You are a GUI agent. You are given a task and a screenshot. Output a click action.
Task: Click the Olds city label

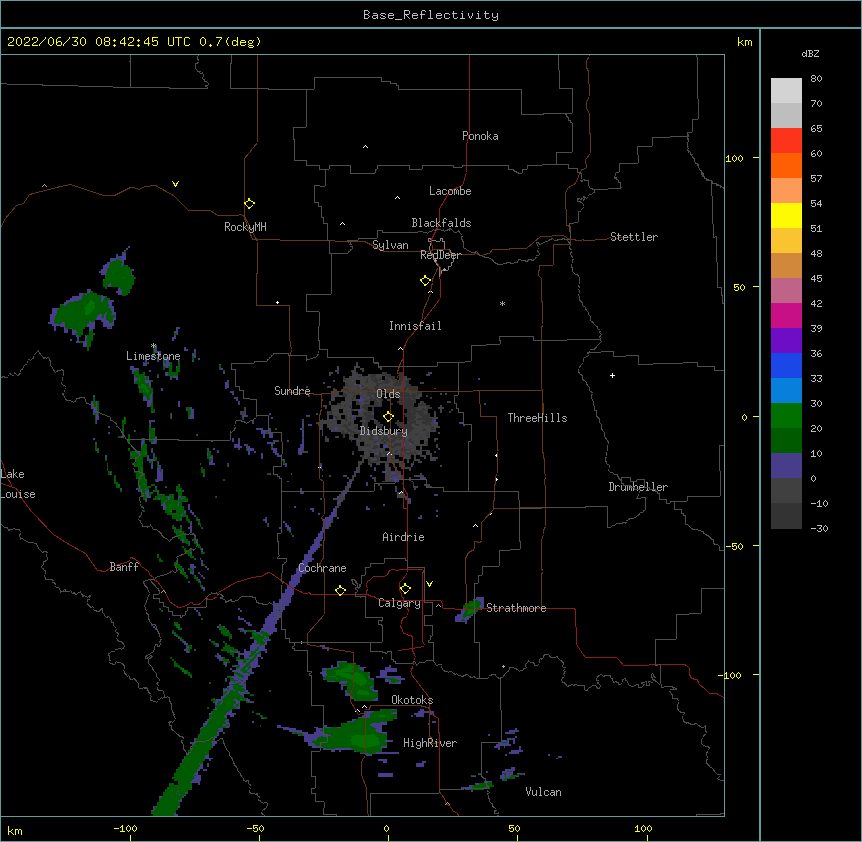pyautogui.click(x=388, y=394)
